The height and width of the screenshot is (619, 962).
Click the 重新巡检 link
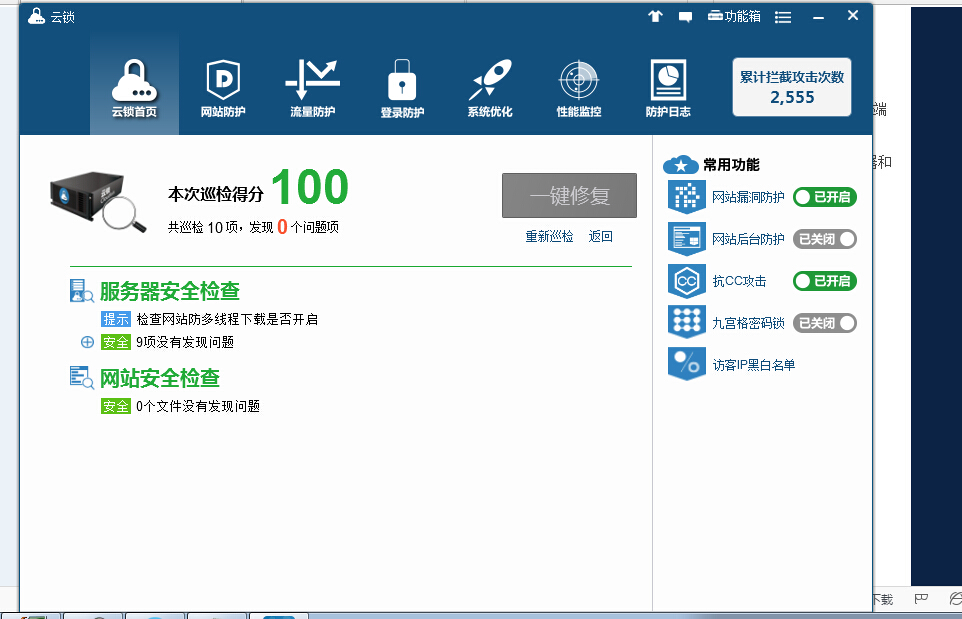(549, 237)
